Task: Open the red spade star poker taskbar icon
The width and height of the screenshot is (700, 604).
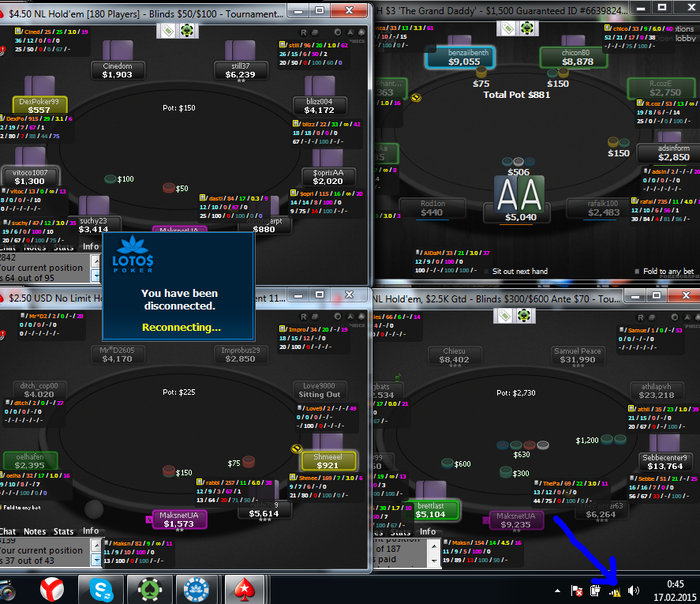Action: 245,590
